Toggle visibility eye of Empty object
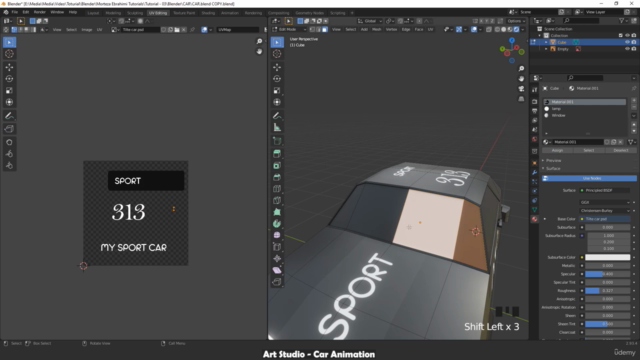The image size is (640, 360). [x=627, y=49]
